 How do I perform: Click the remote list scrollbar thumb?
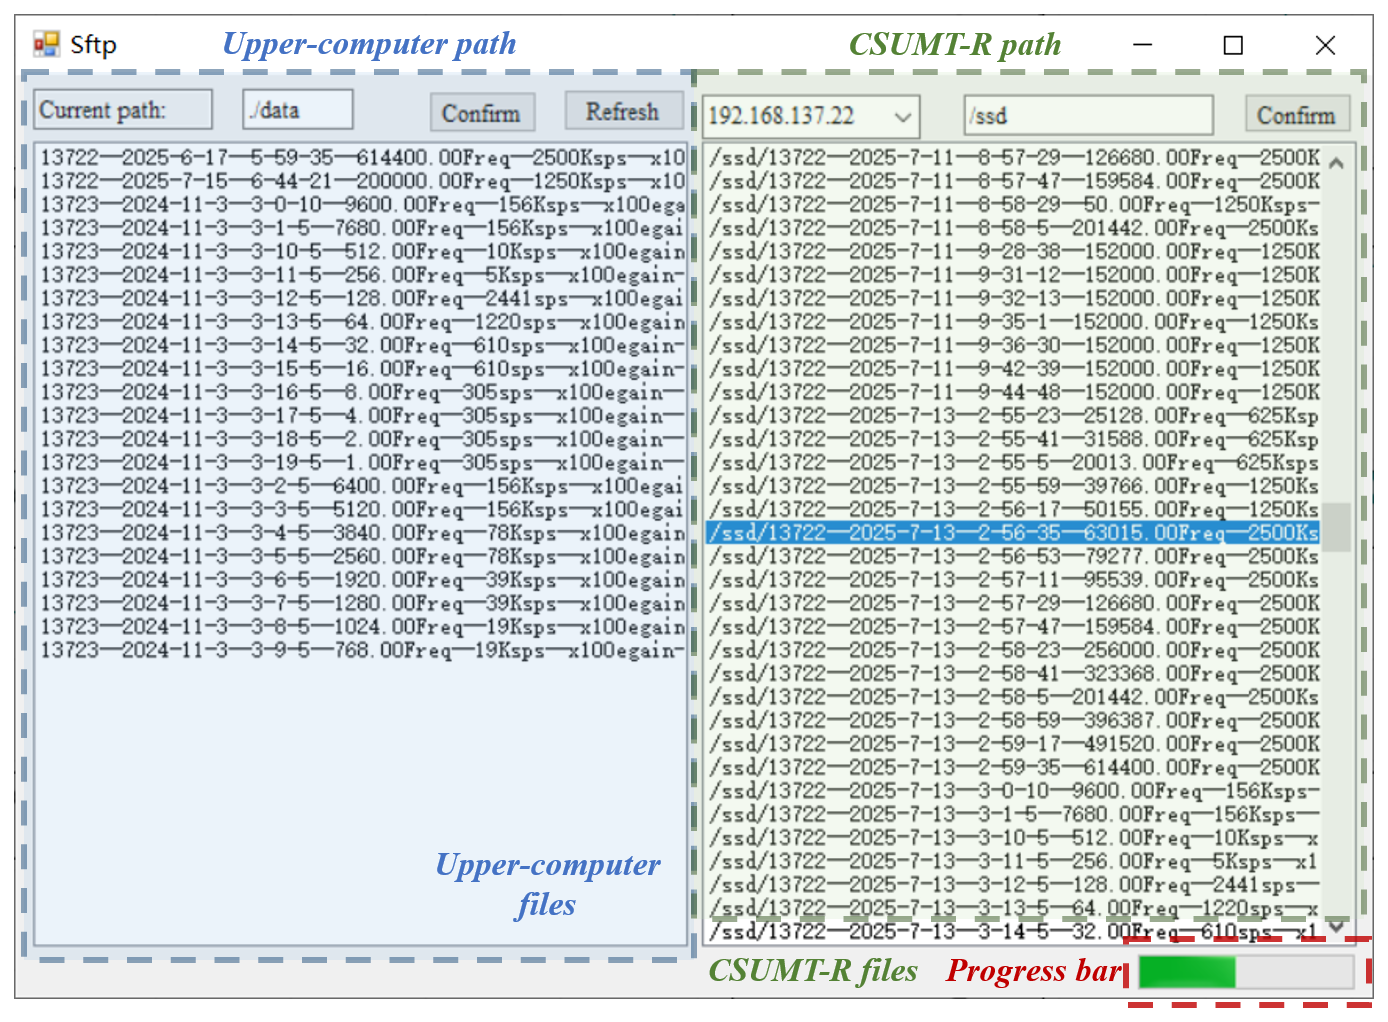[1337, 526]
